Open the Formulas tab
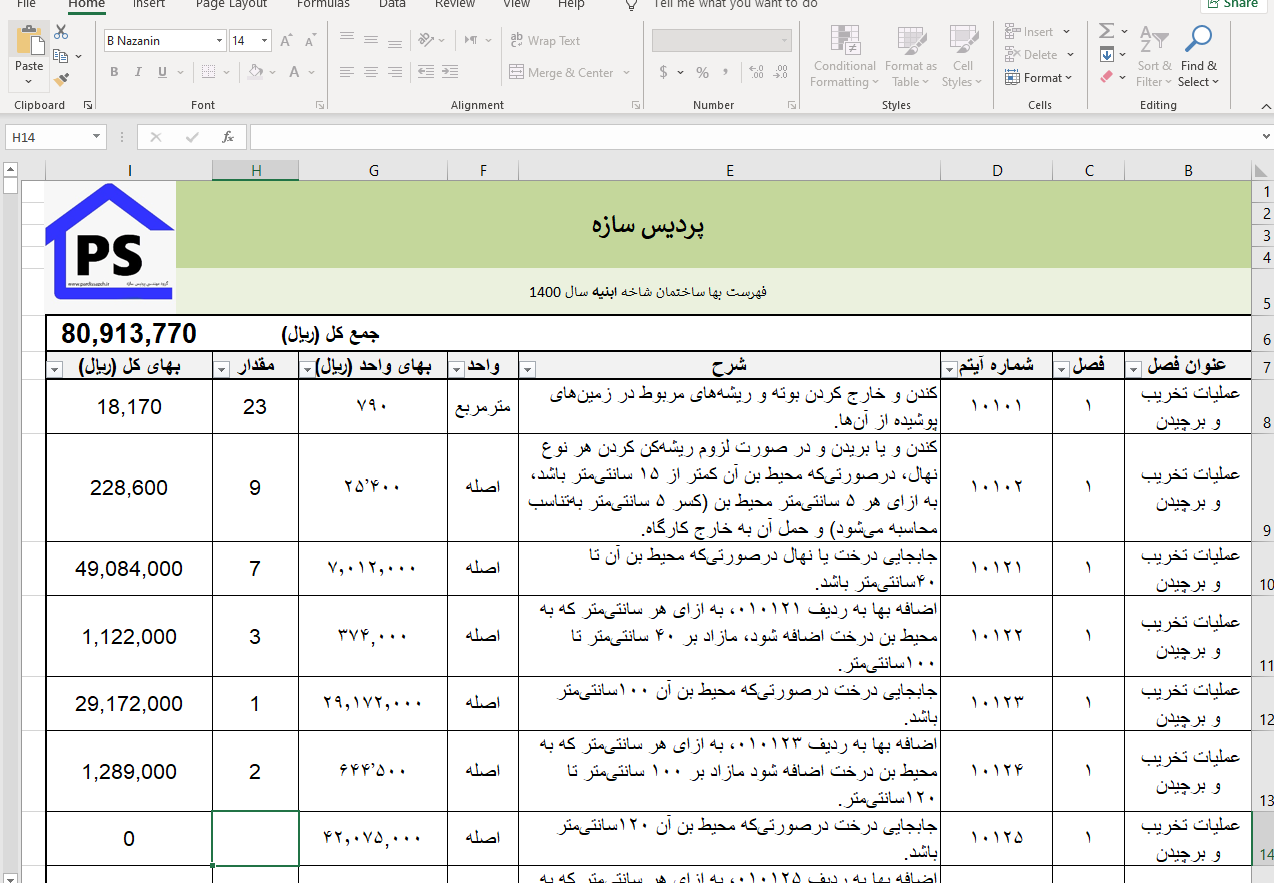Image resolution: width=1274 pixels, height=883 pixels. (x=323, y=4)
